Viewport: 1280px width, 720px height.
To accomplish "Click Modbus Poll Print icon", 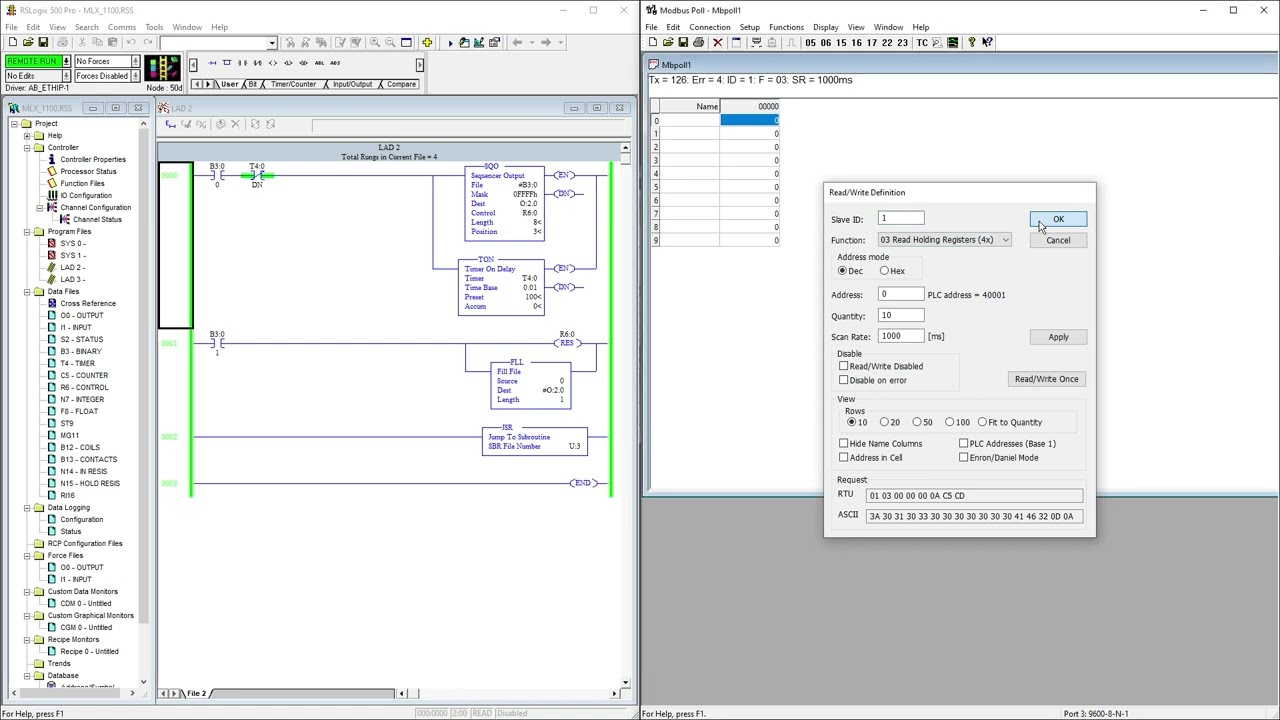I will tap(698, 42).
